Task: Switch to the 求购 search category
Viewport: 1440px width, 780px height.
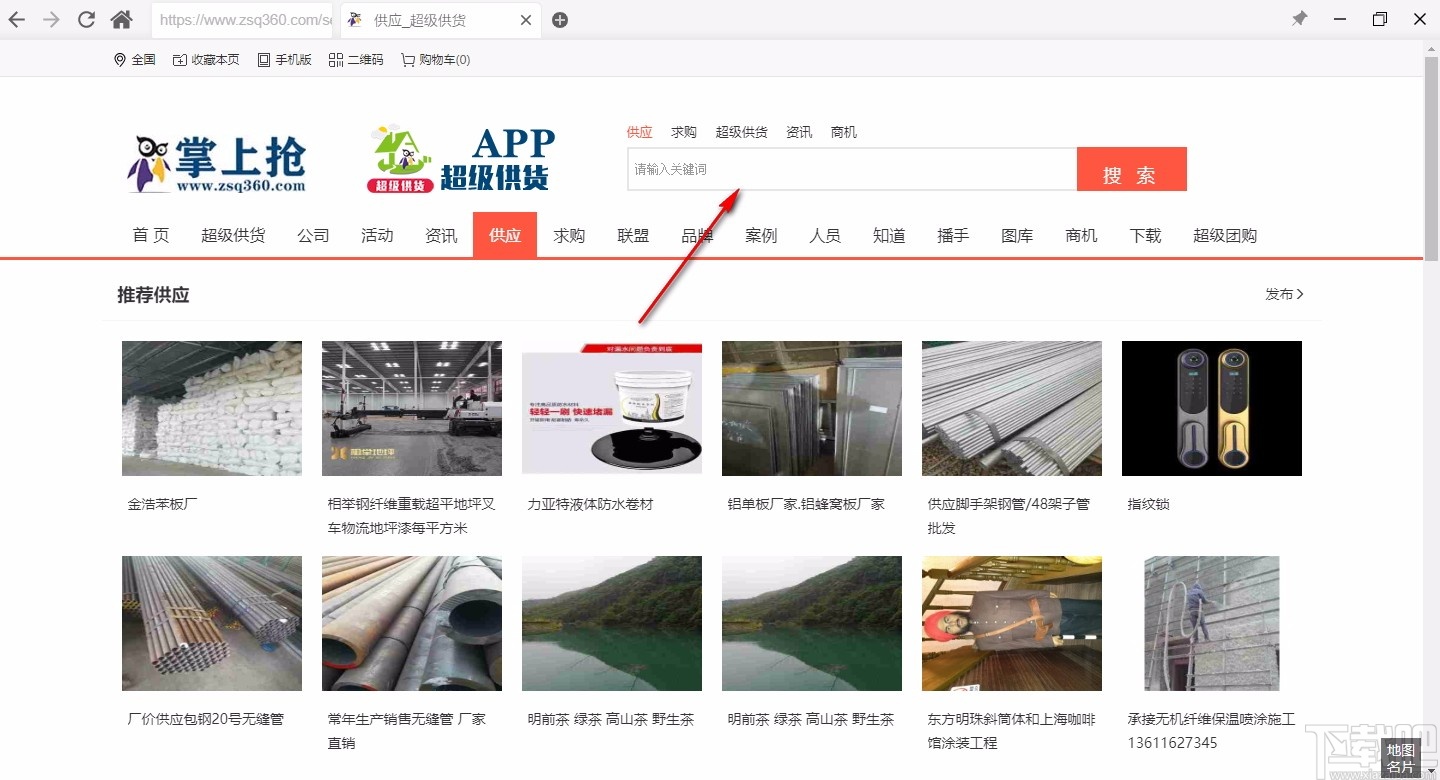Action: (x=683, y=131)
